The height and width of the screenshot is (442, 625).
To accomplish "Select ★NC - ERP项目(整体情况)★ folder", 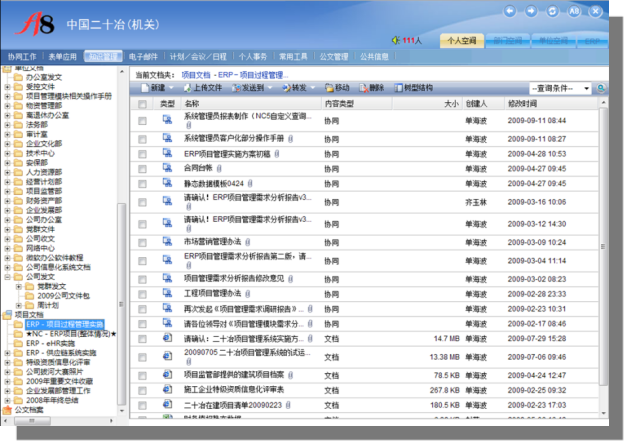I will [71, 334].
